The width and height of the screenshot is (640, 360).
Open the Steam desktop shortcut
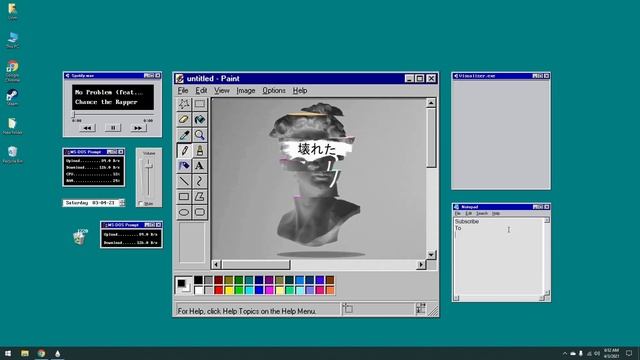pos(12,96)
